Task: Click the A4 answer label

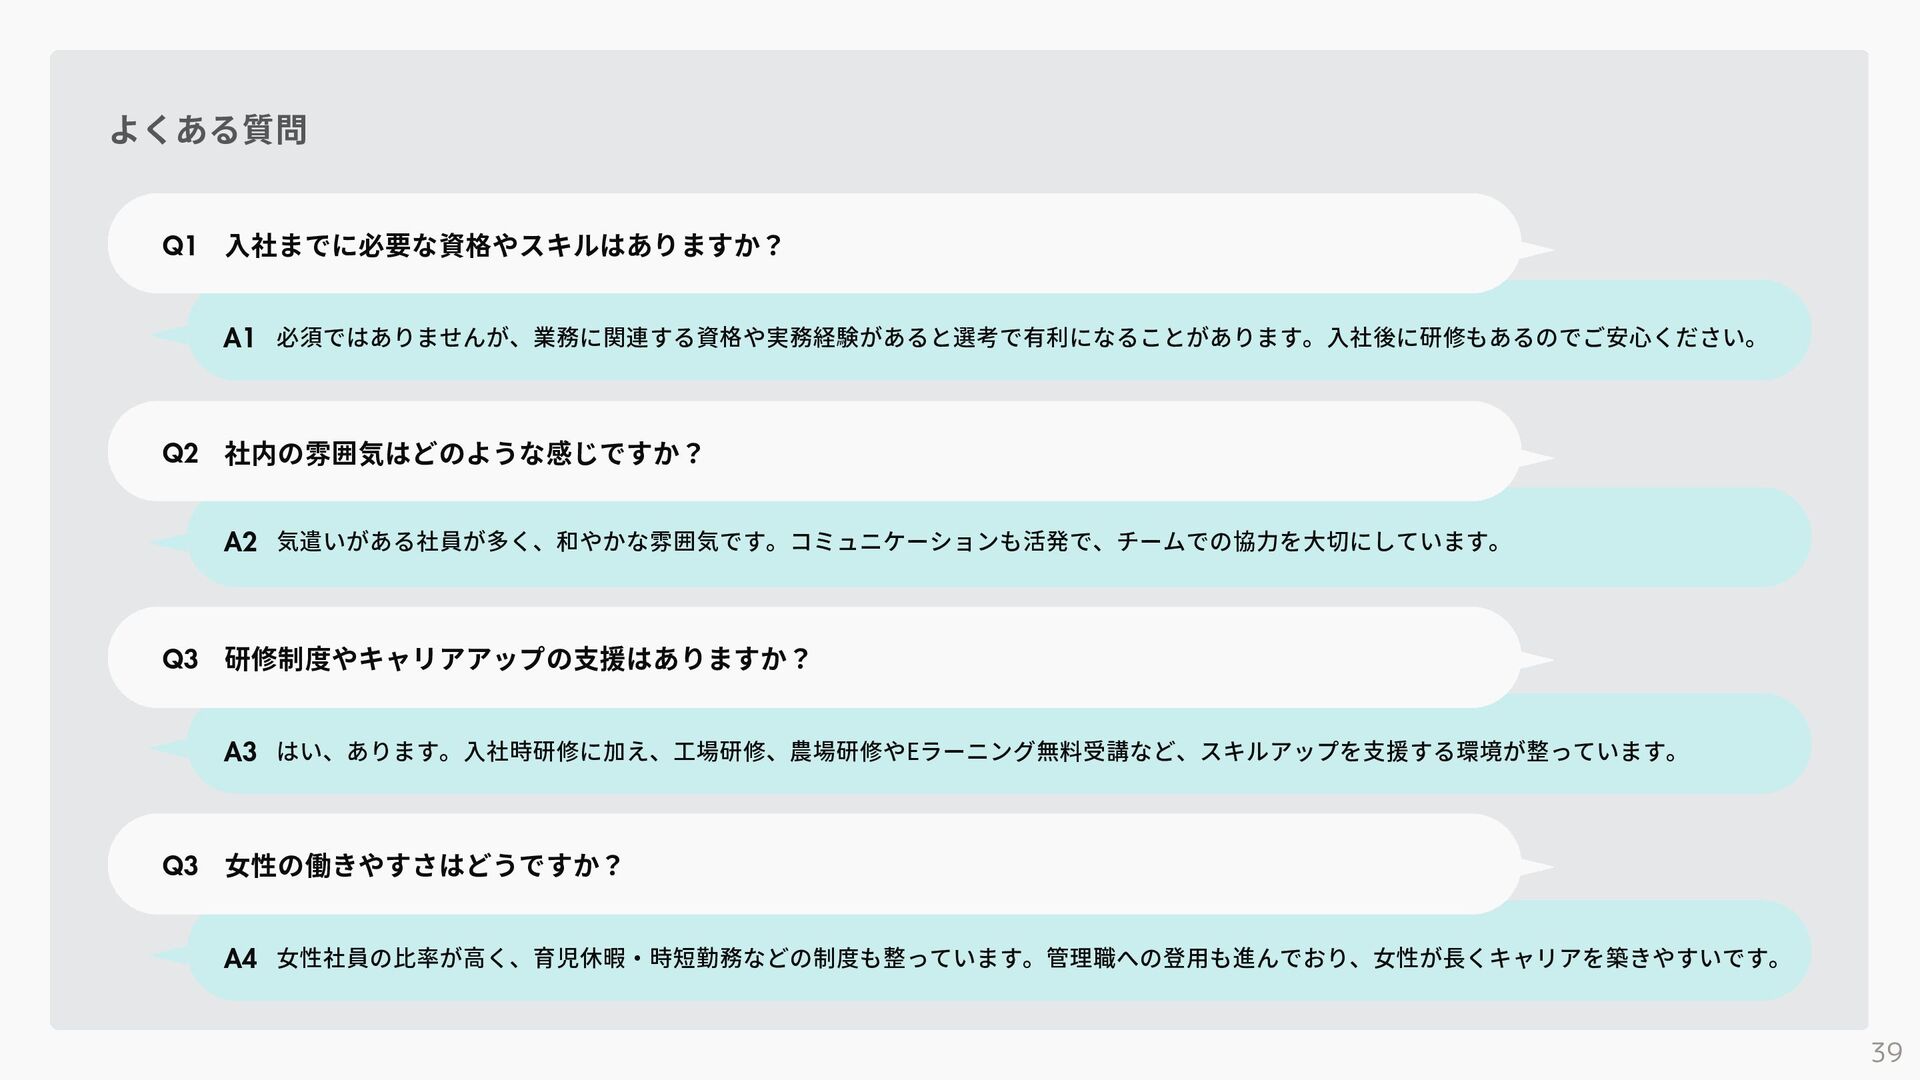Action: [240, 960]
